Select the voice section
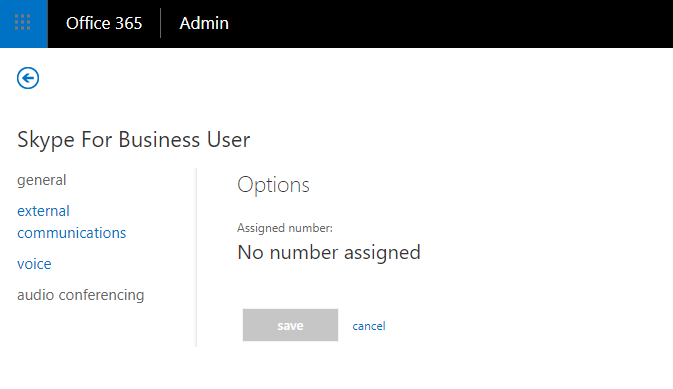This screenshot has width=673, height=389. click(34, 264)
